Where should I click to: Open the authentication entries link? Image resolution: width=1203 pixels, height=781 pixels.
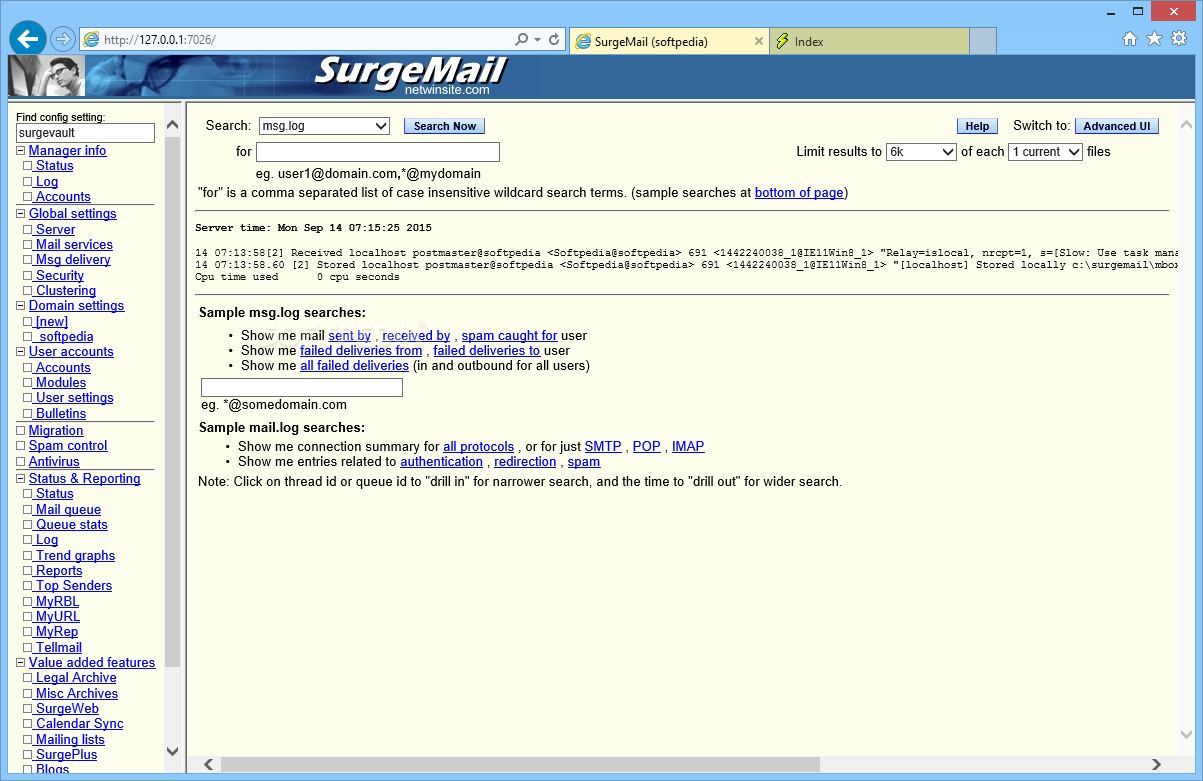click(x=442, y=462)
